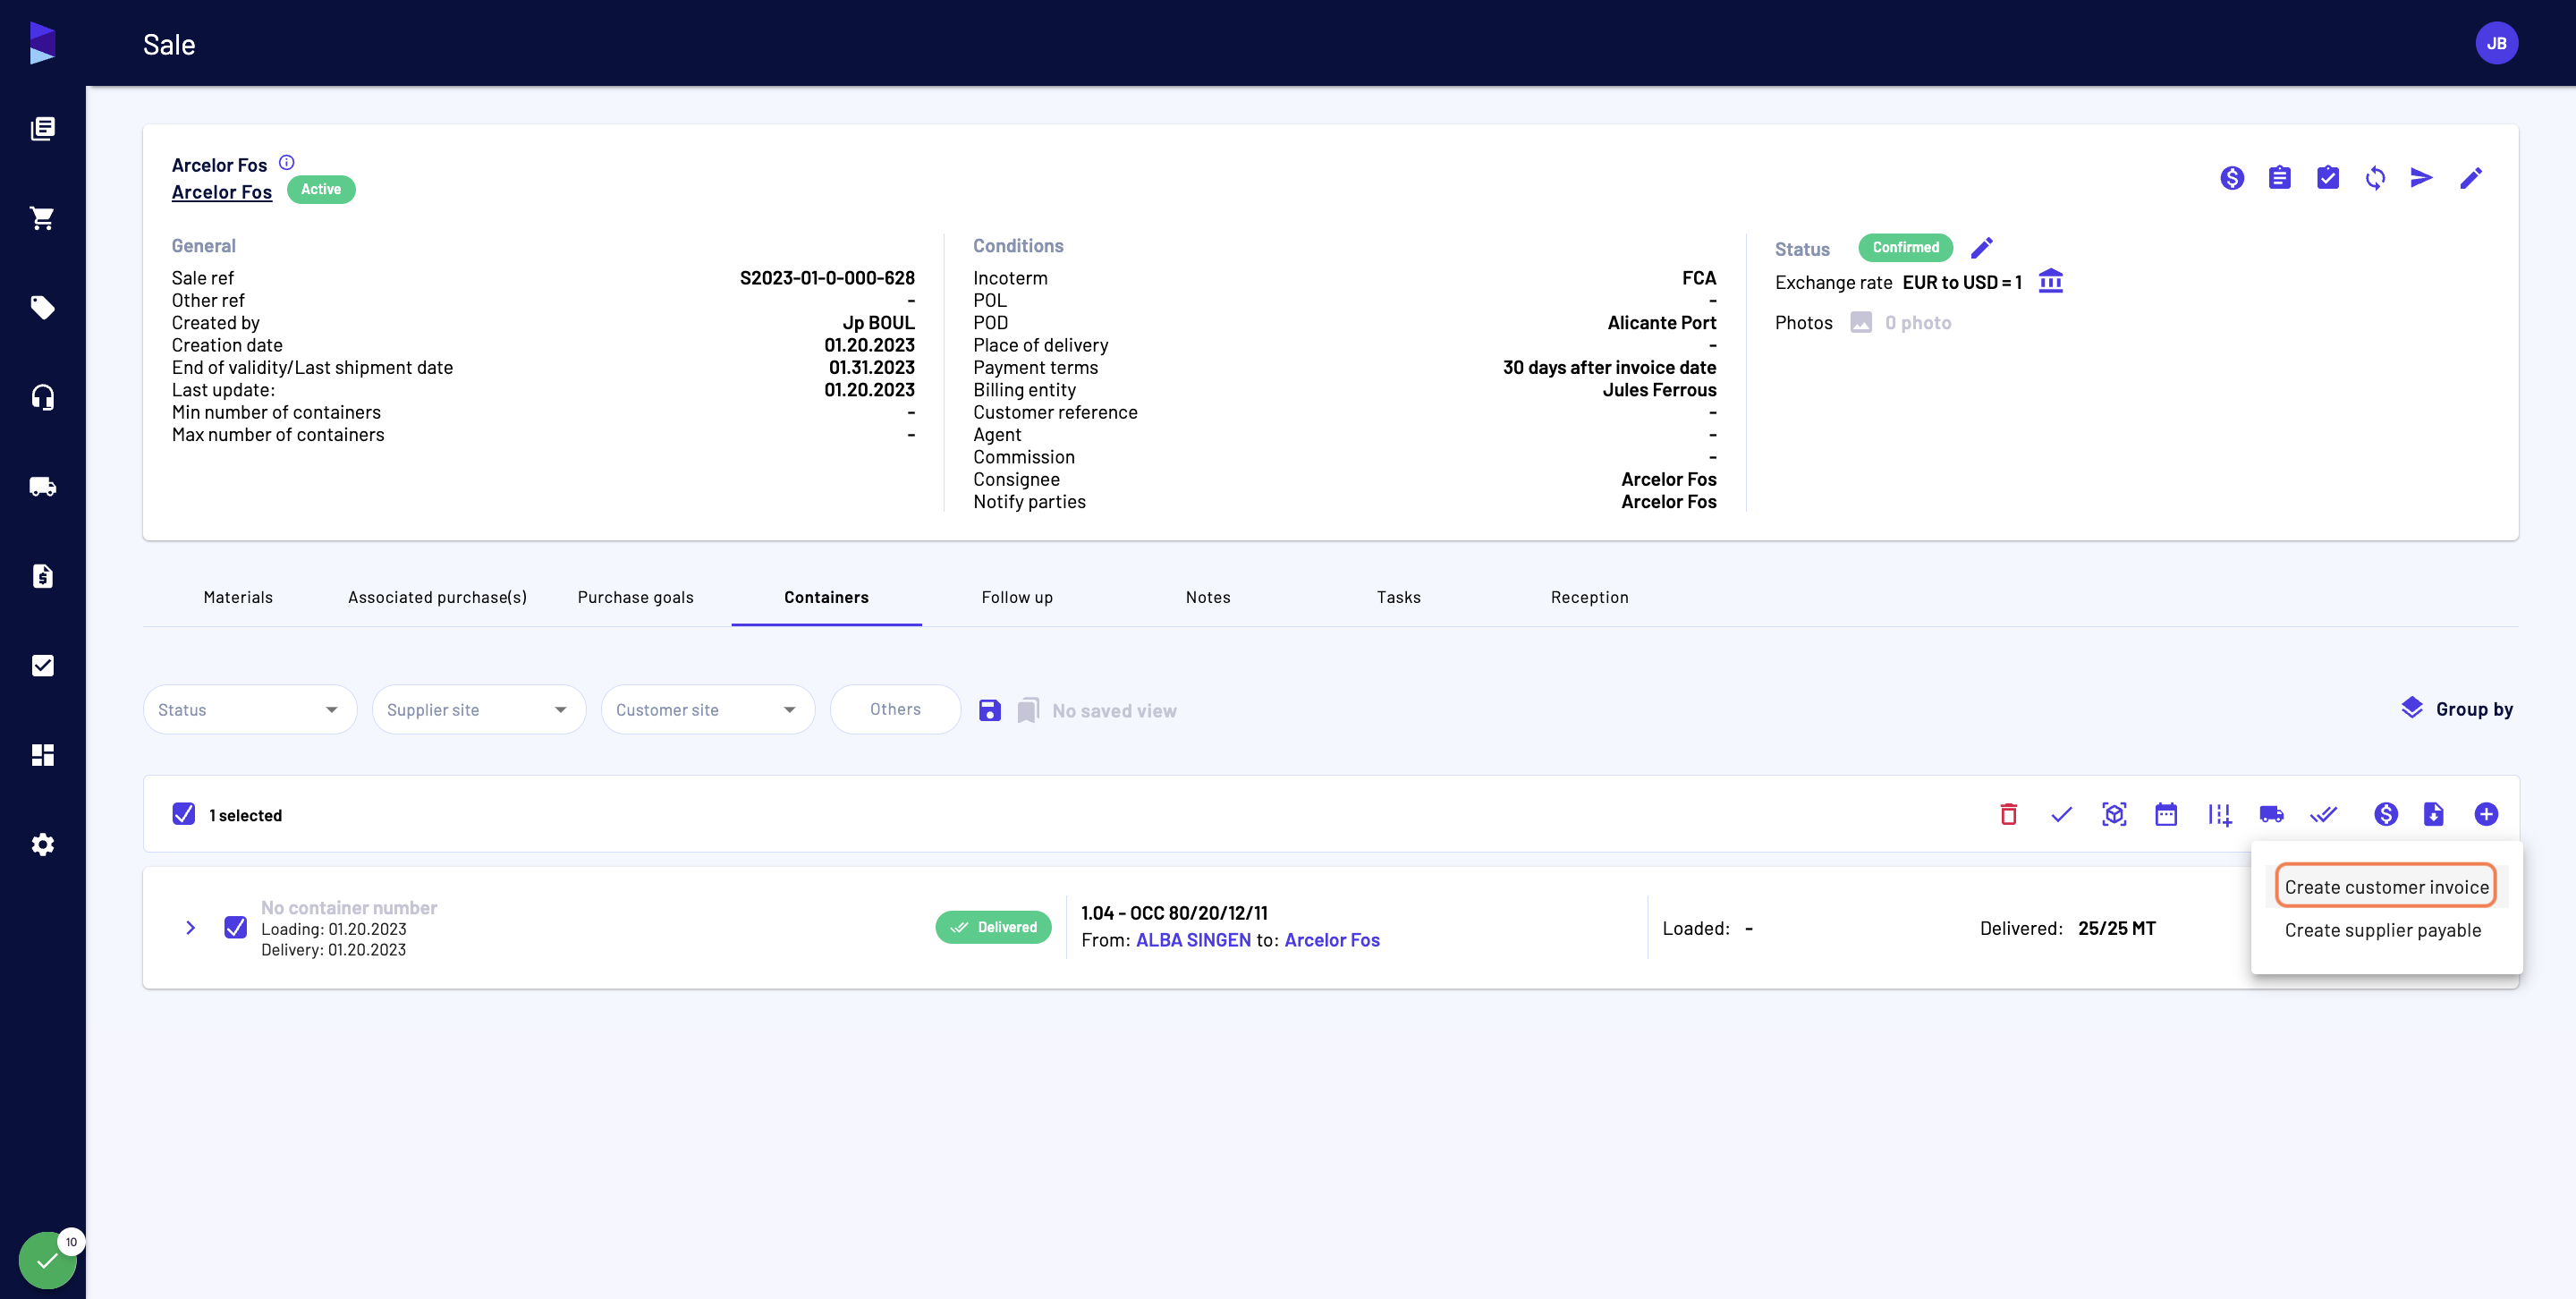Open the Customer site filter dropdown
Image resolution: width=2576 pixels, height=1299 pixels.
(708, 709)
